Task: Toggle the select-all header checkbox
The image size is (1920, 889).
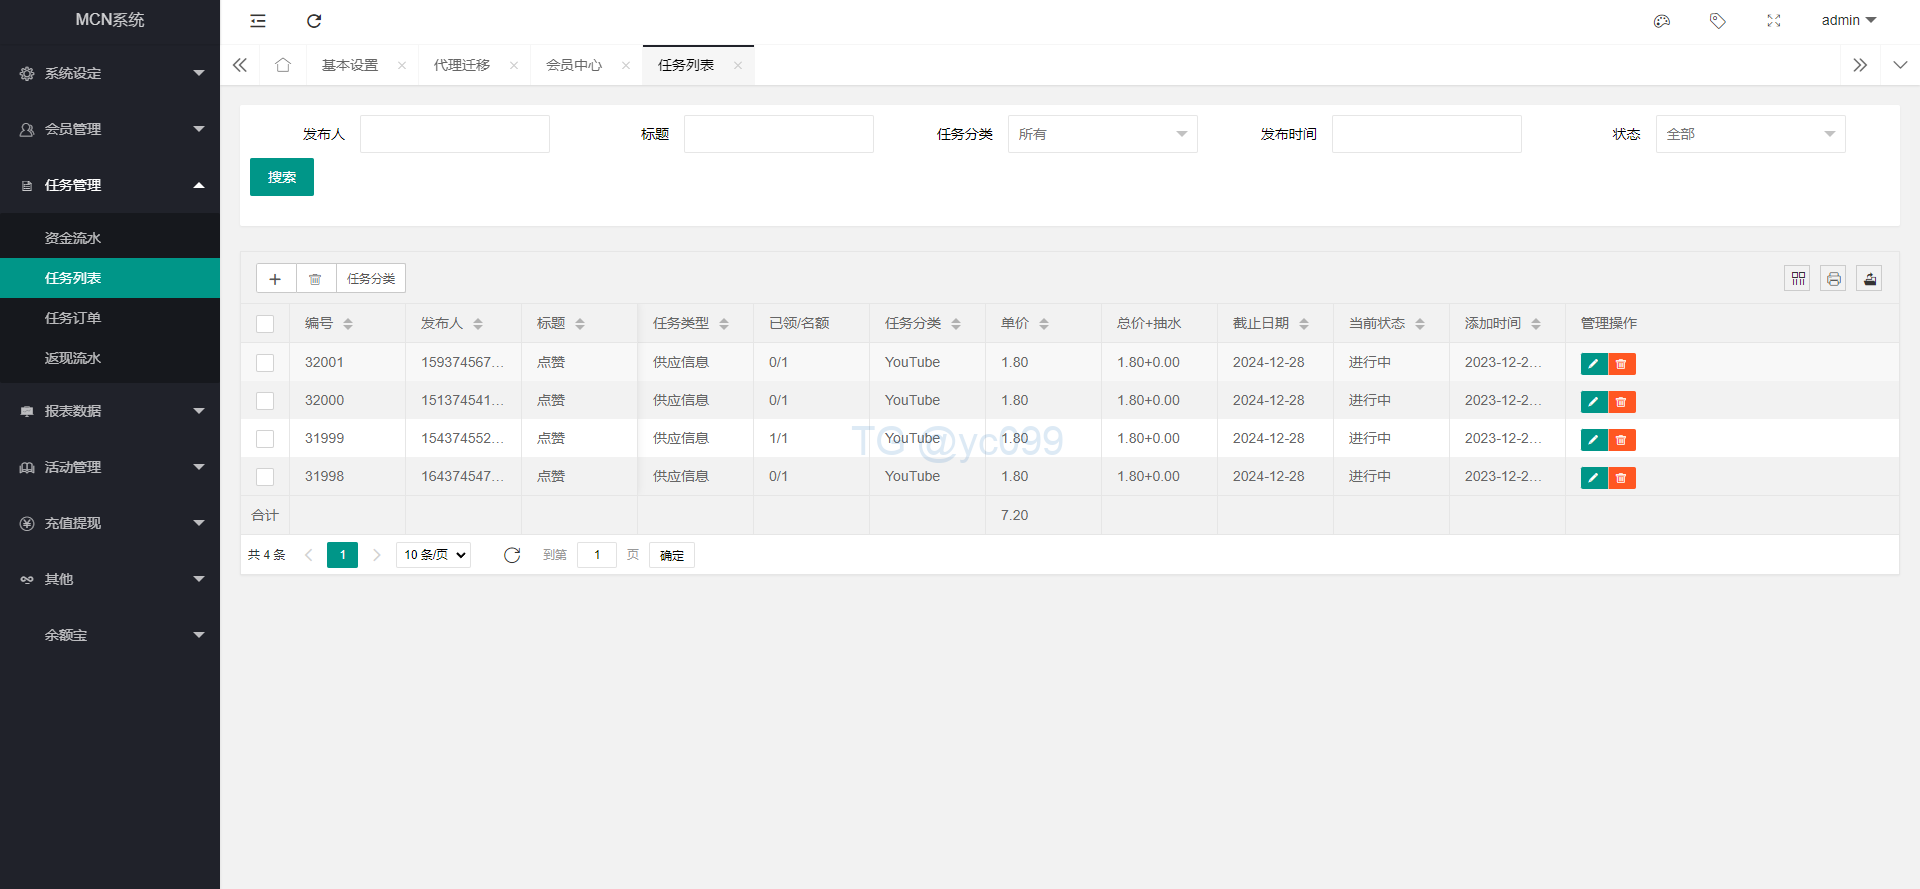Action: pyautogui.click(x=265, y=324)
